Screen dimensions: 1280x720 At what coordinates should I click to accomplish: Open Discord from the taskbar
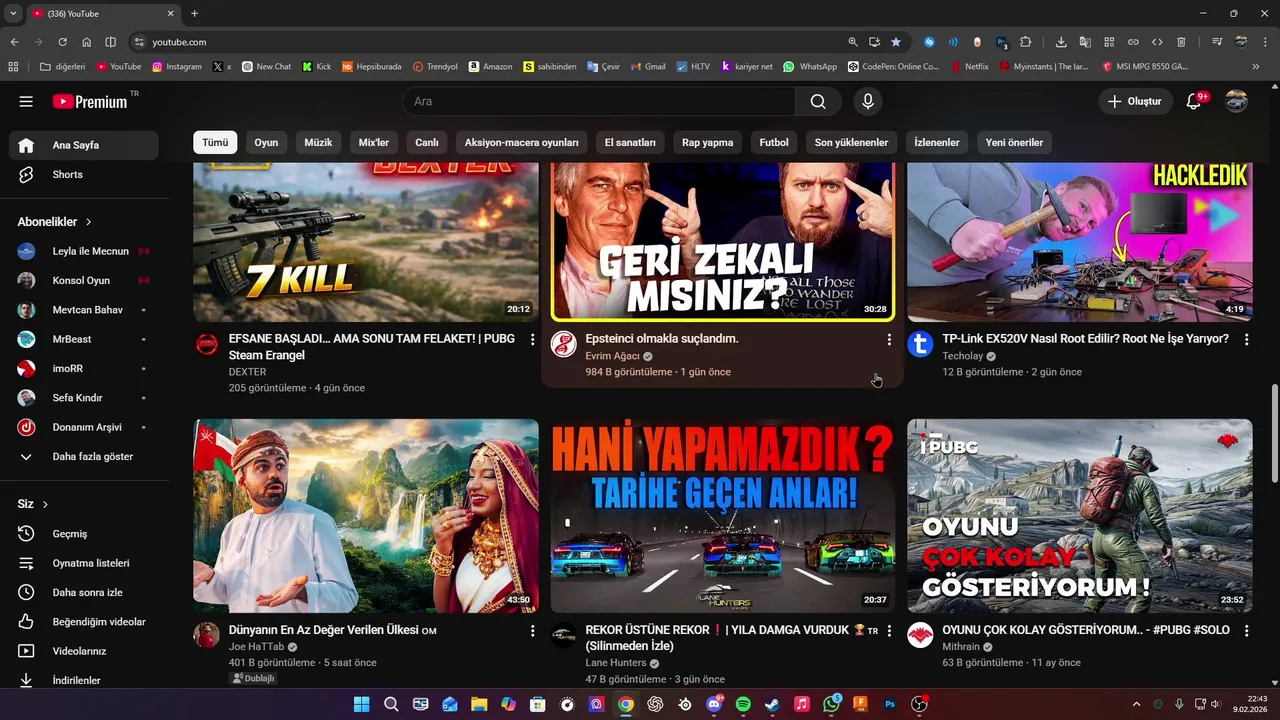coord(714,704)
